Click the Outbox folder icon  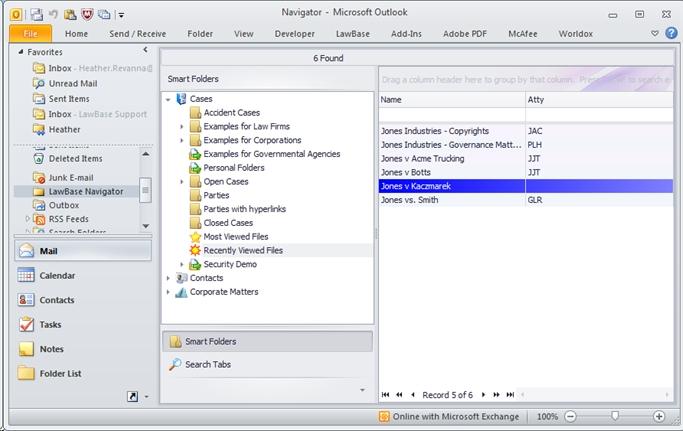[x=39, y=205]
